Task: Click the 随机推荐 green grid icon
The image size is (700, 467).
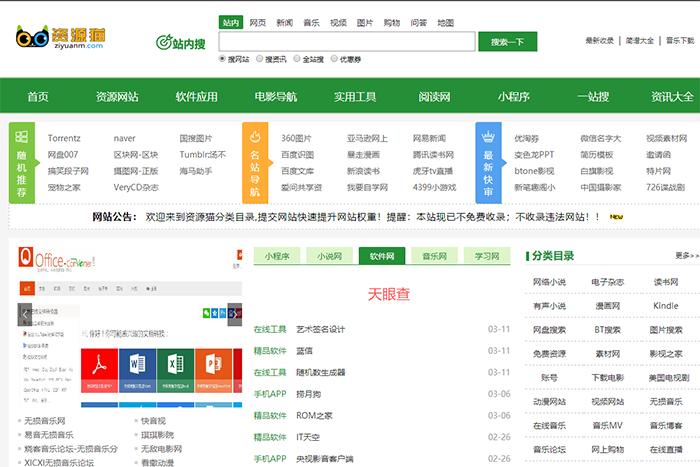Action: 21,137
